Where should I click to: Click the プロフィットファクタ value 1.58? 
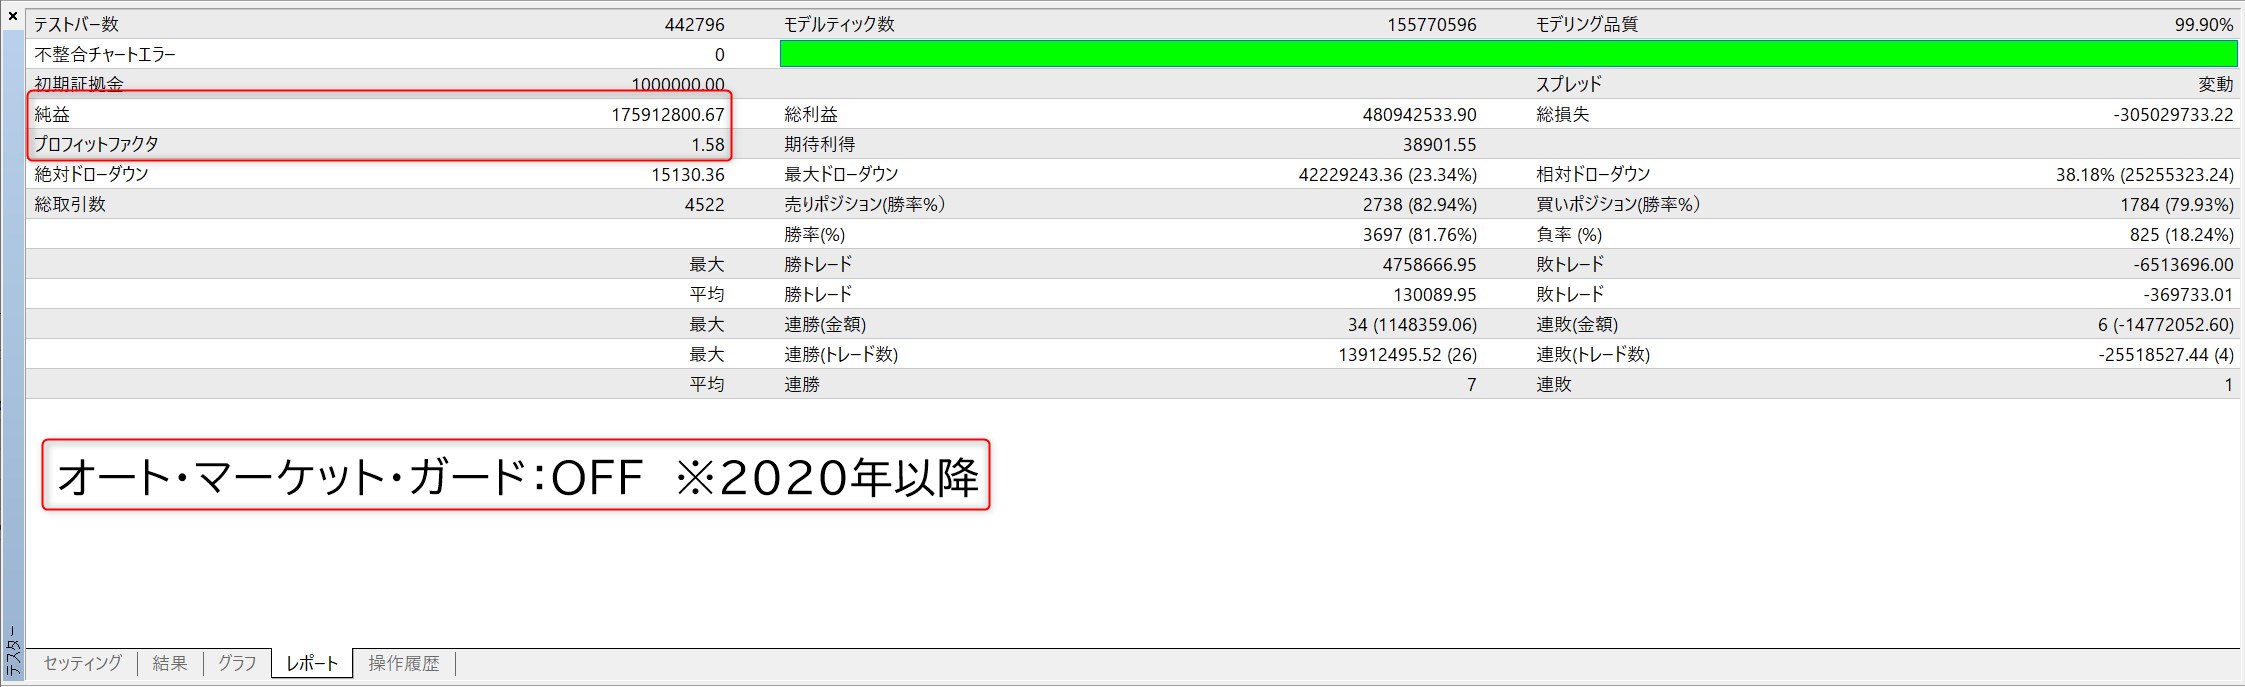click(707, 145)
